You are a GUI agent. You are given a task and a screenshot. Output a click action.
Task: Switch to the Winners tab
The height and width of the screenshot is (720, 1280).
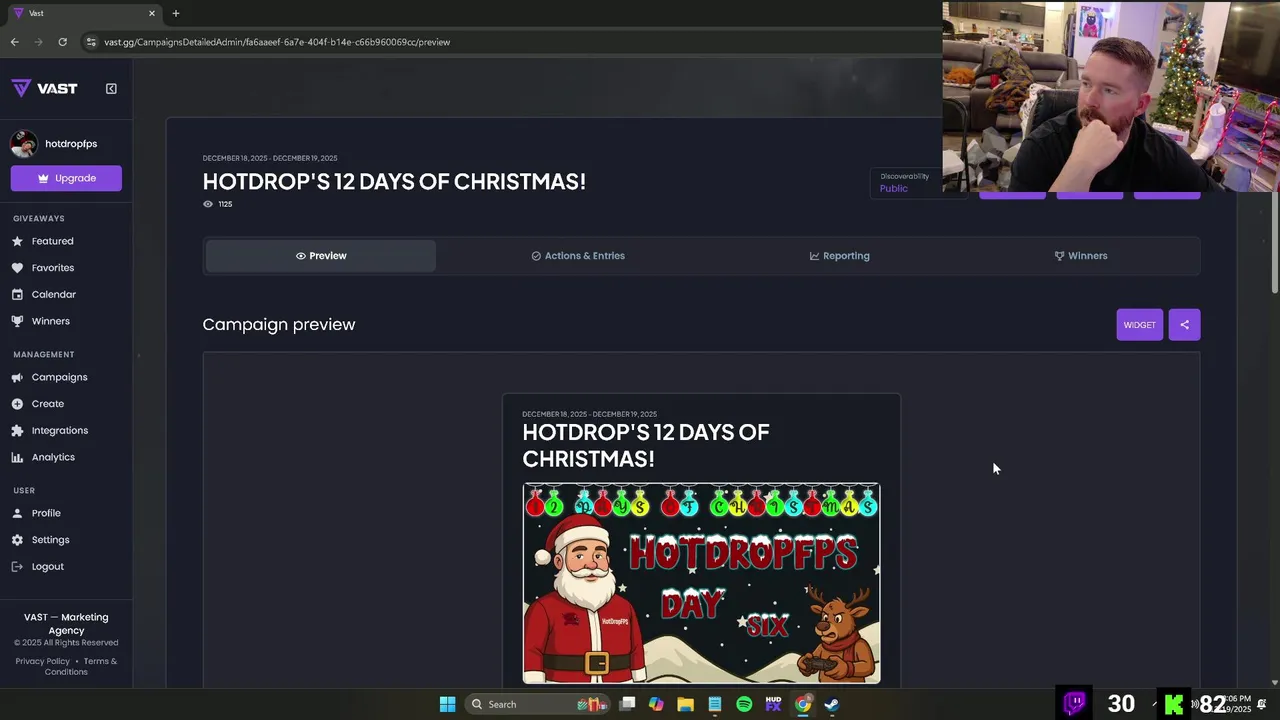coord(1080,256)
